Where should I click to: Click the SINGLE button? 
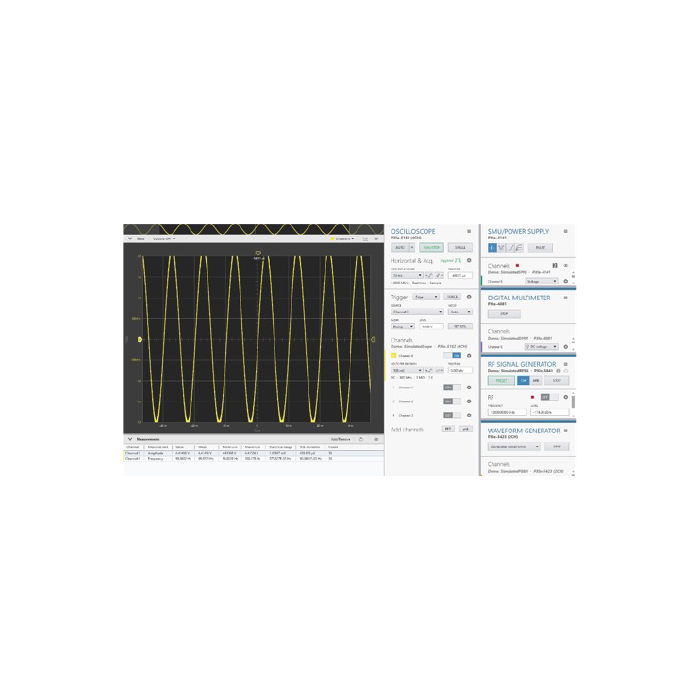(460, 247)
